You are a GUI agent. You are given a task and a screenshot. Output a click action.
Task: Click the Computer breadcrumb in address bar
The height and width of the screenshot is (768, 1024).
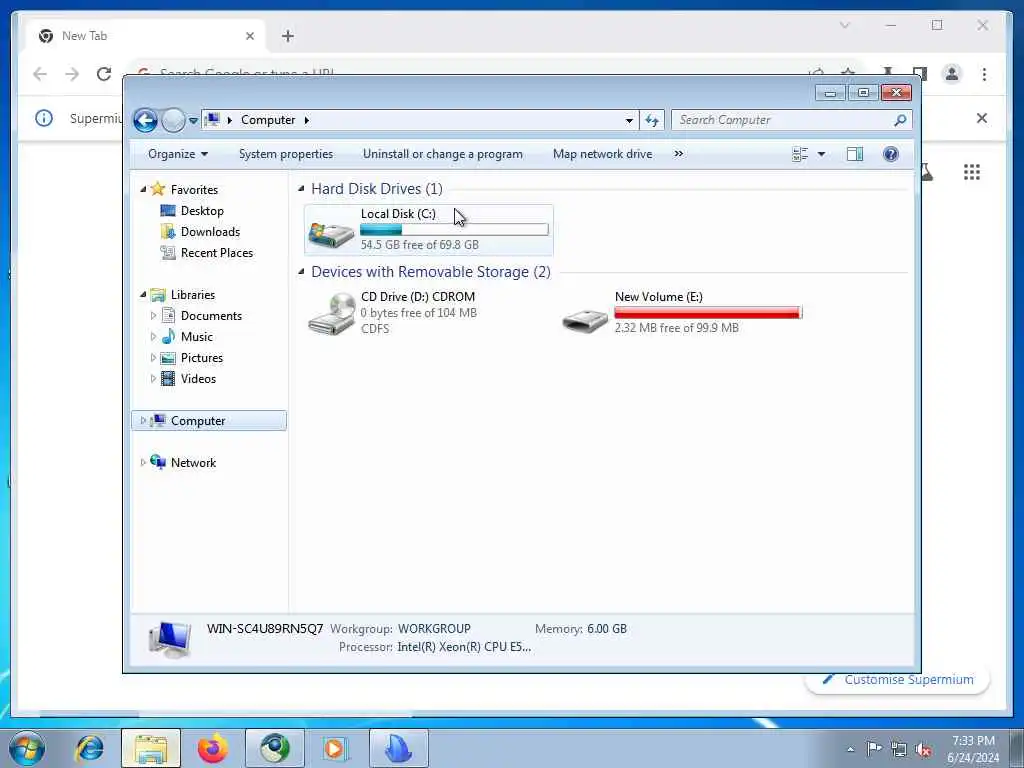(x=268, y=120)
